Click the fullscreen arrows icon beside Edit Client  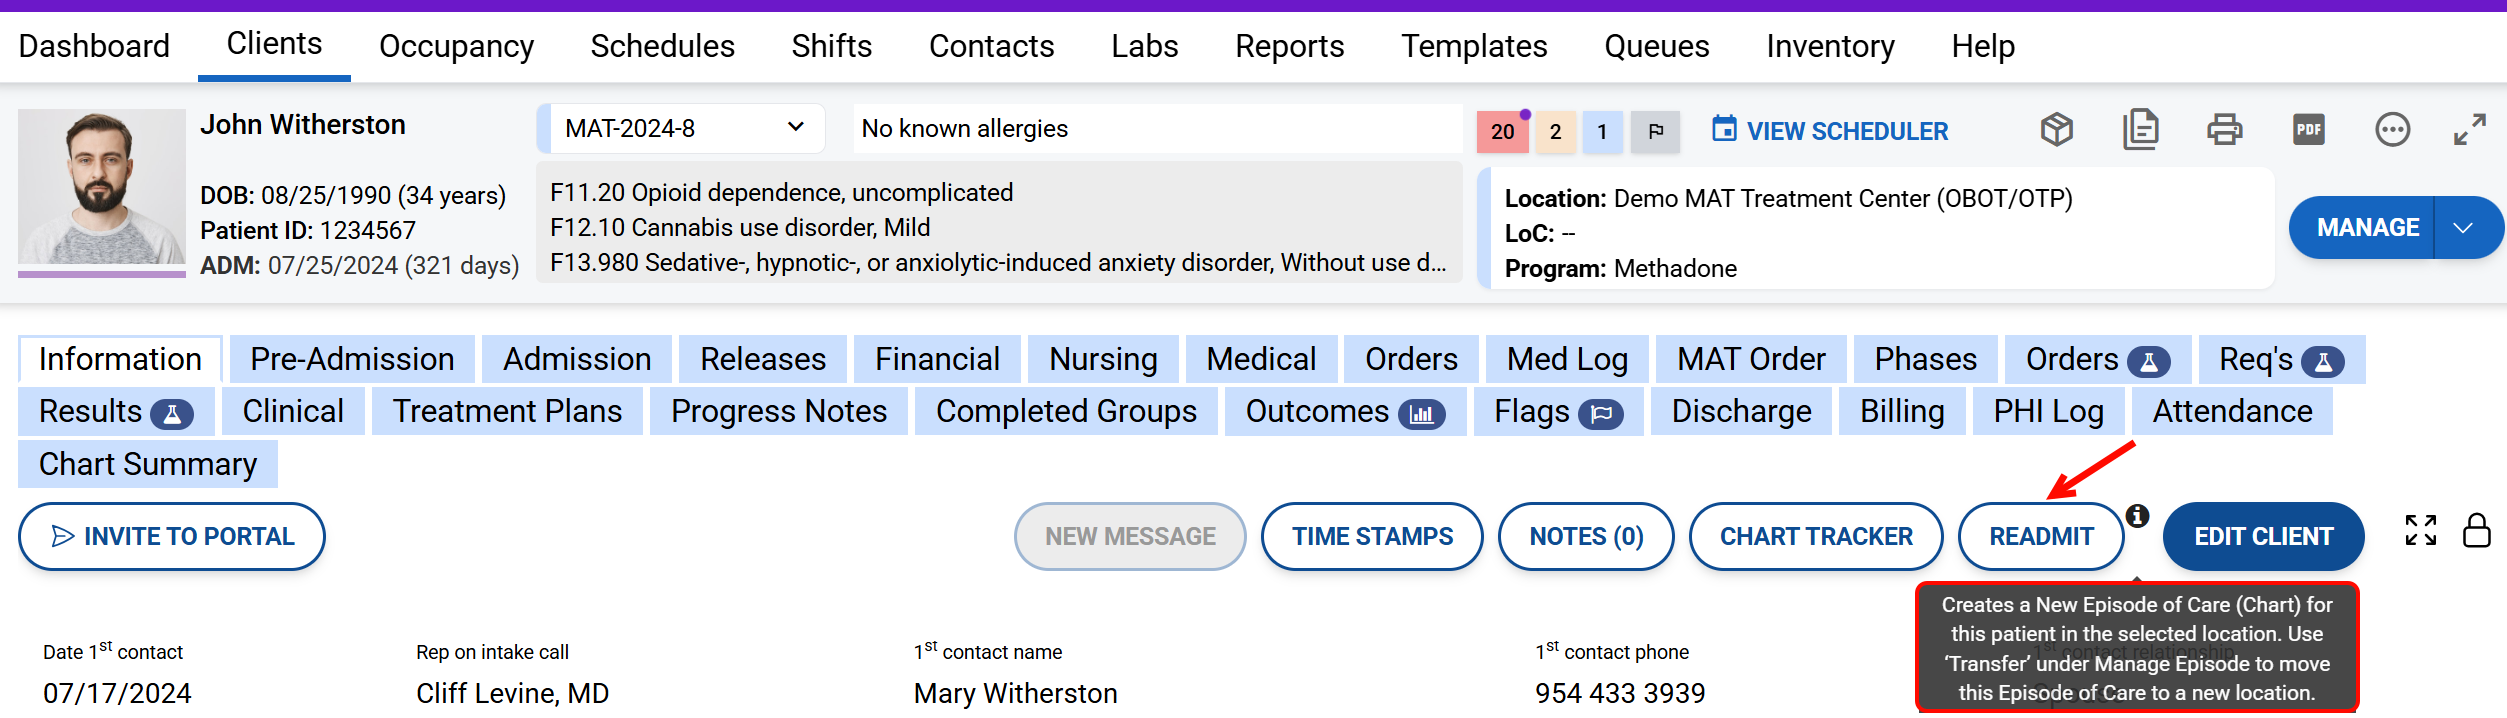pyautogui.click(x=2420, y=531)
